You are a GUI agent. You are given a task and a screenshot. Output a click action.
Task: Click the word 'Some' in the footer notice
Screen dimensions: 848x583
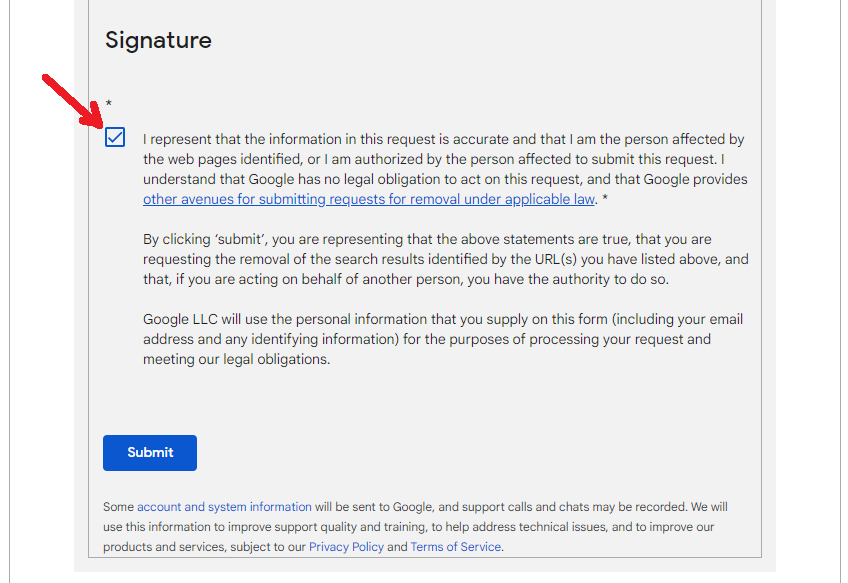coord(118,507)
